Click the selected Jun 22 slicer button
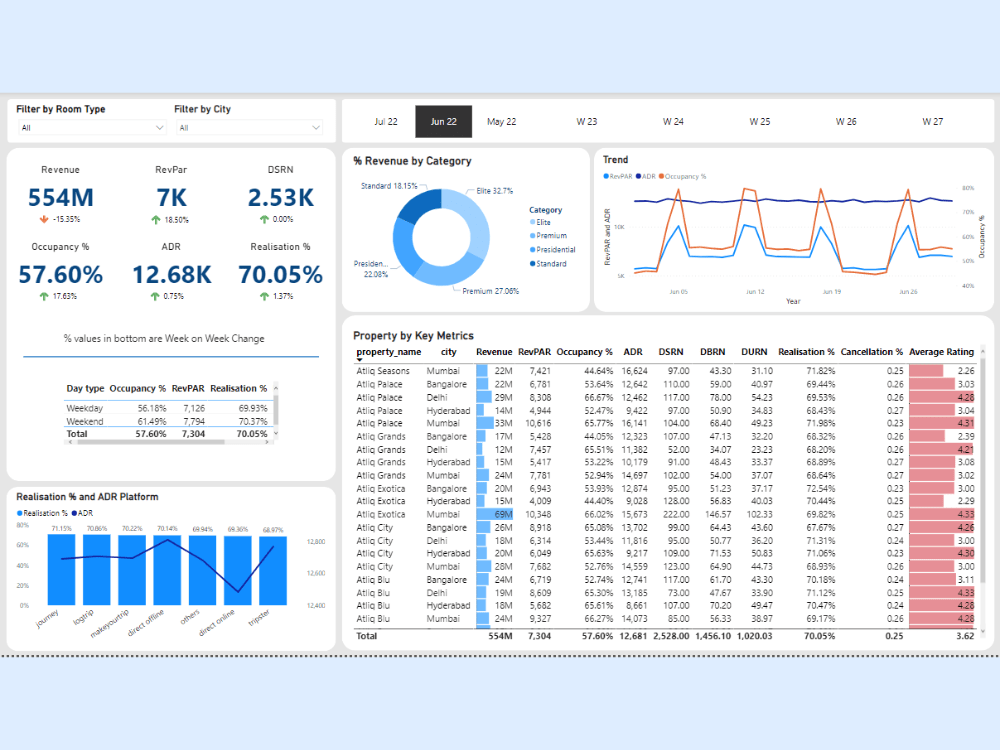The height and width of the screenshot is (750, 1000). coord(443,121)
